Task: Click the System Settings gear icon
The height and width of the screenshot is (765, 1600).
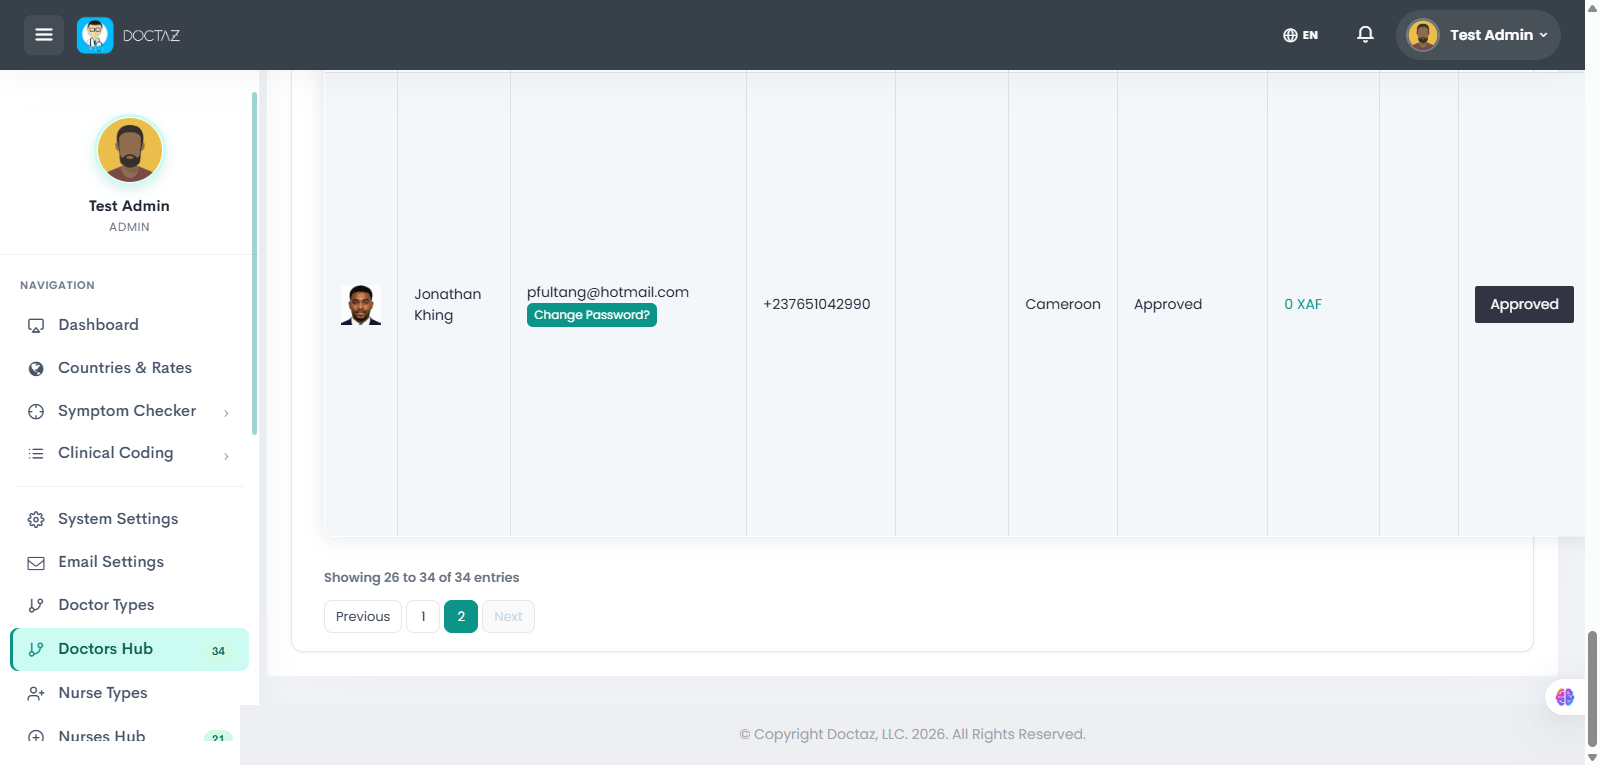Action: [36, 519]
